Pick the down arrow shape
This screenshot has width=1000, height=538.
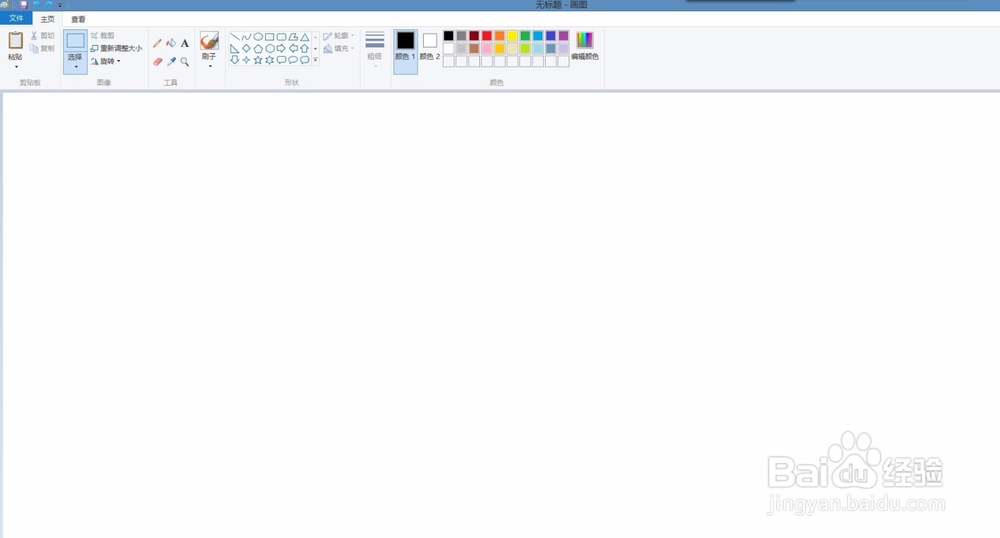click(234, 60)
